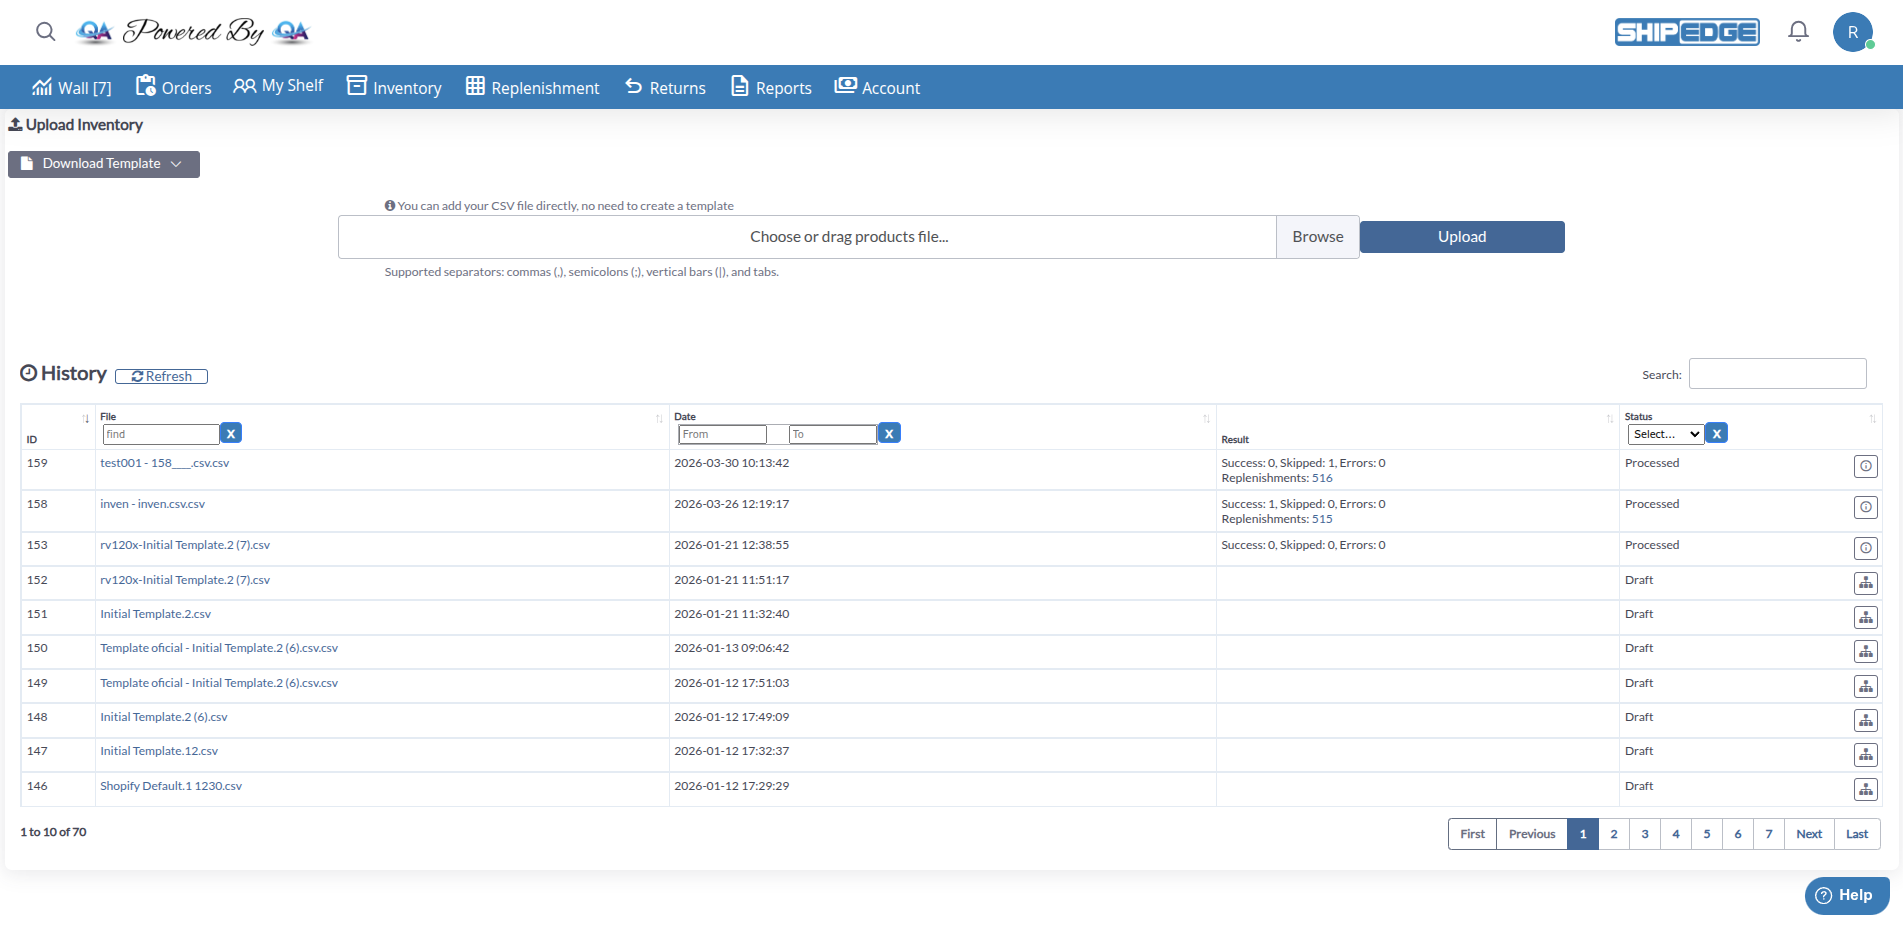Open mapping icon for draft 151

(1865, 617)
